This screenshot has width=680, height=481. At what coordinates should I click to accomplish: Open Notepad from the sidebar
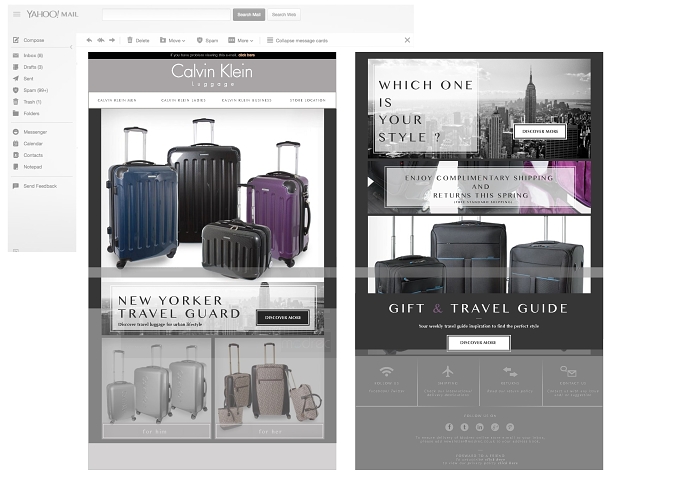tap(33, 167)
